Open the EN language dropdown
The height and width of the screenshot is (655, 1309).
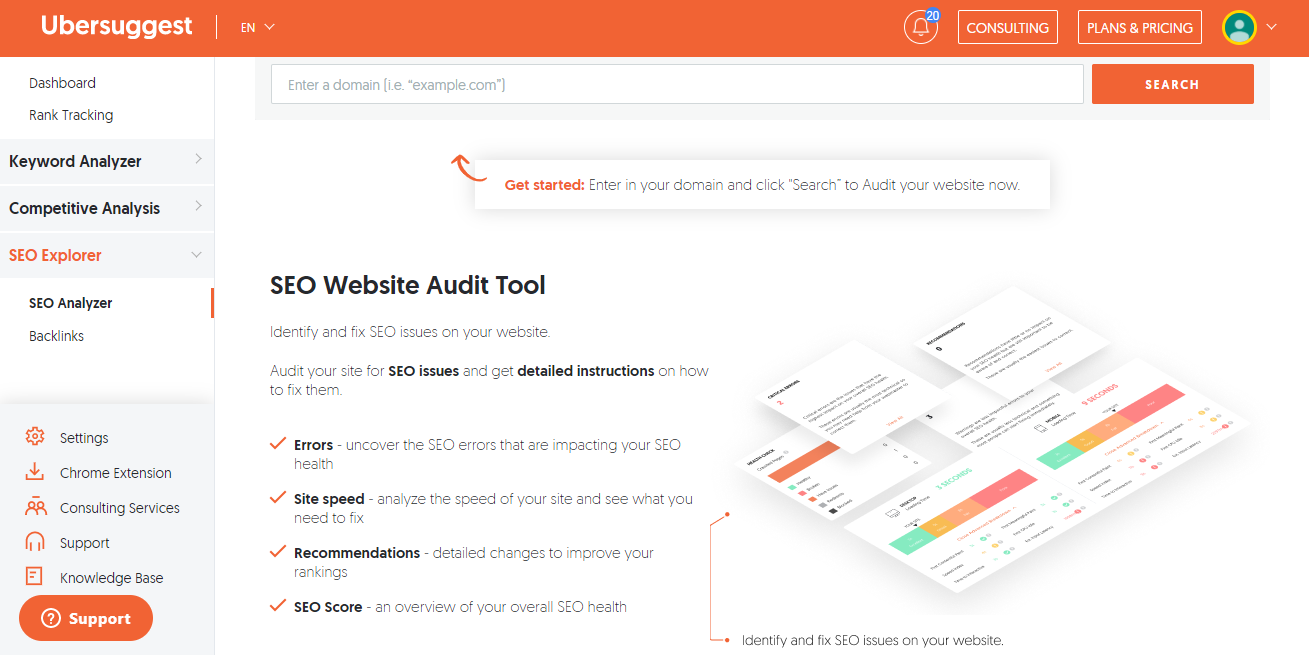pos(257,28)
